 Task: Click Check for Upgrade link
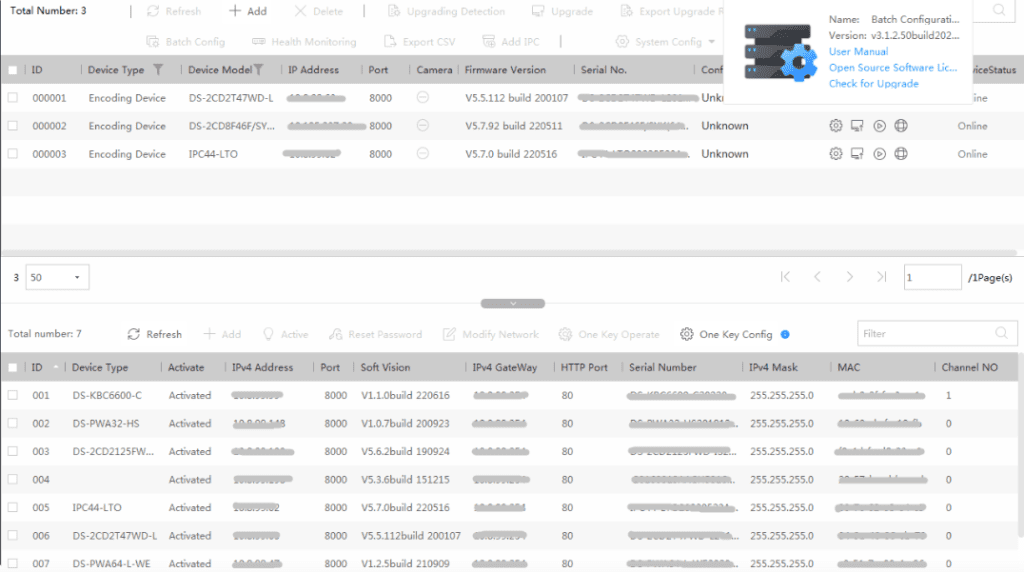point(874,84)
